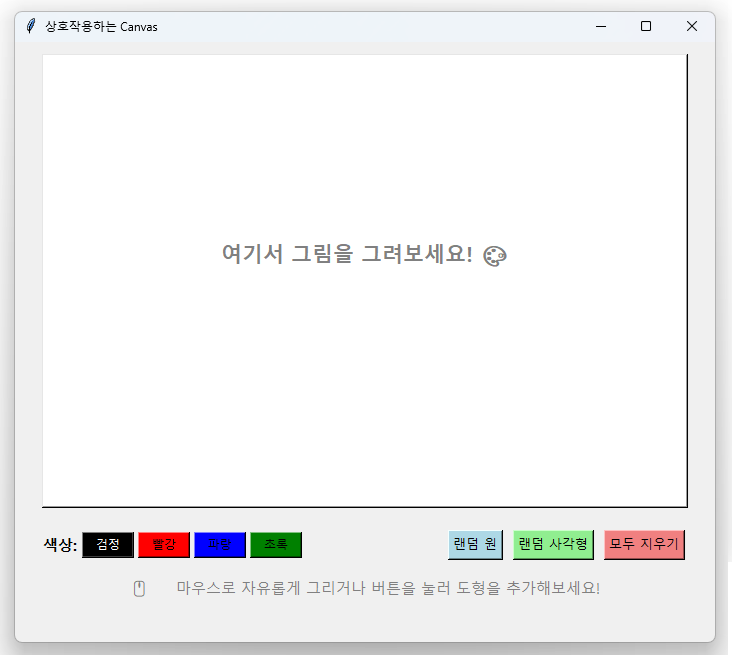Click the 색상: label
This screenshot has width=732, height=655.
60,545
